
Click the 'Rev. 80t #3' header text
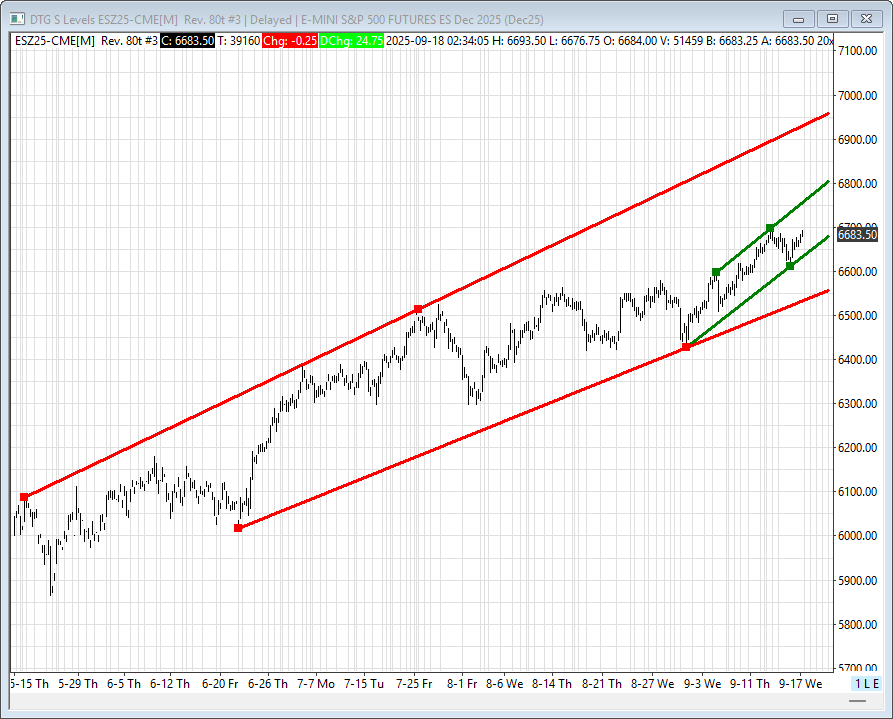129,41
